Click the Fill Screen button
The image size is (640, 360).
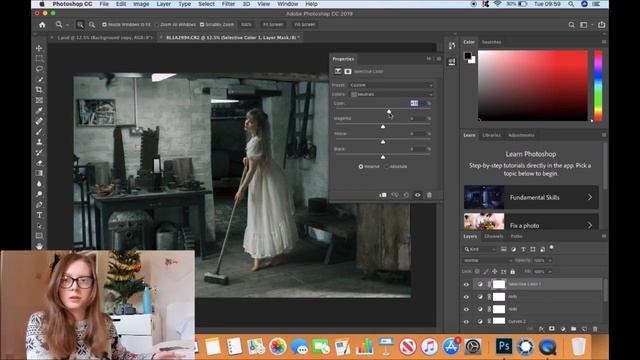(x=304, y=24)
